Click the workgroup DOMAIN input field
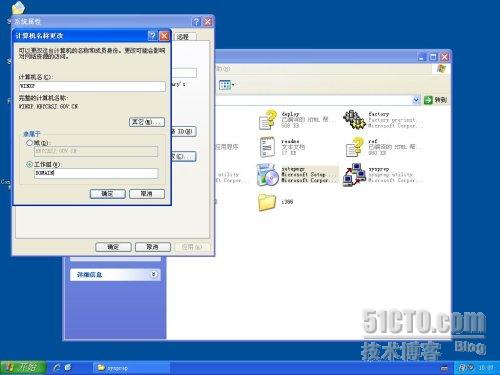 pos(96,173)
